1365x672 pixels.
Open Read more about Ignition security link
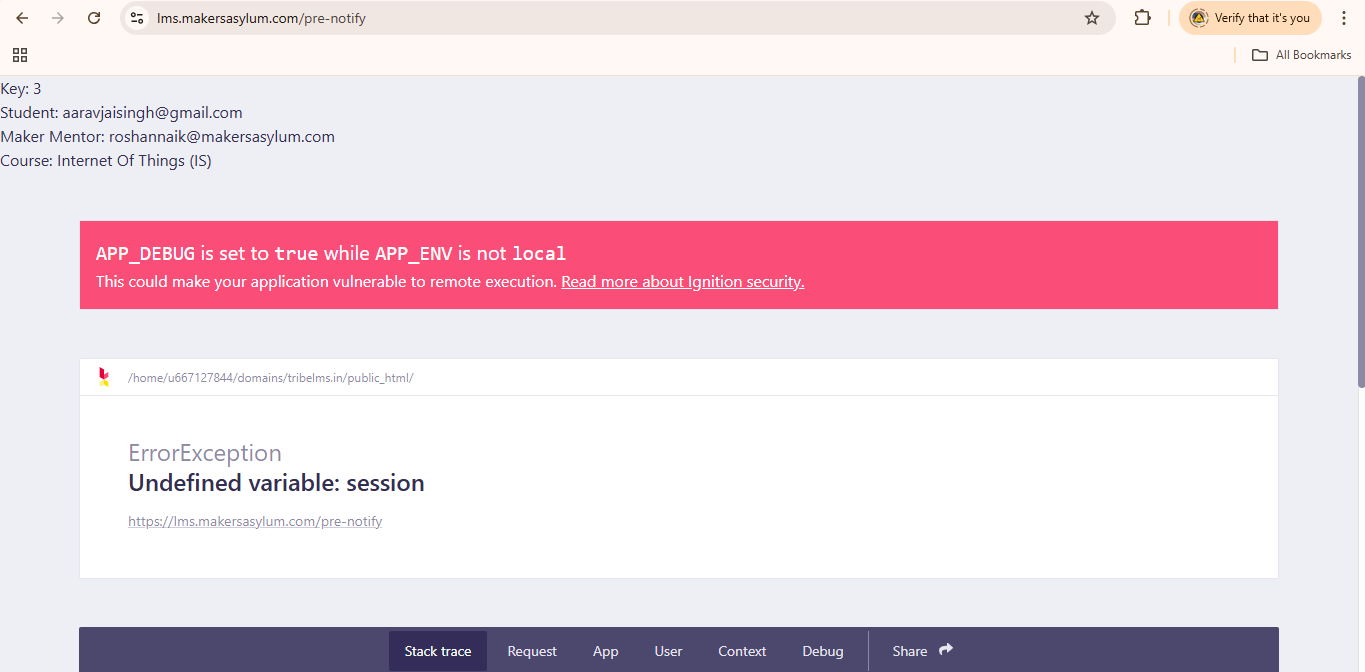point(682,282)
